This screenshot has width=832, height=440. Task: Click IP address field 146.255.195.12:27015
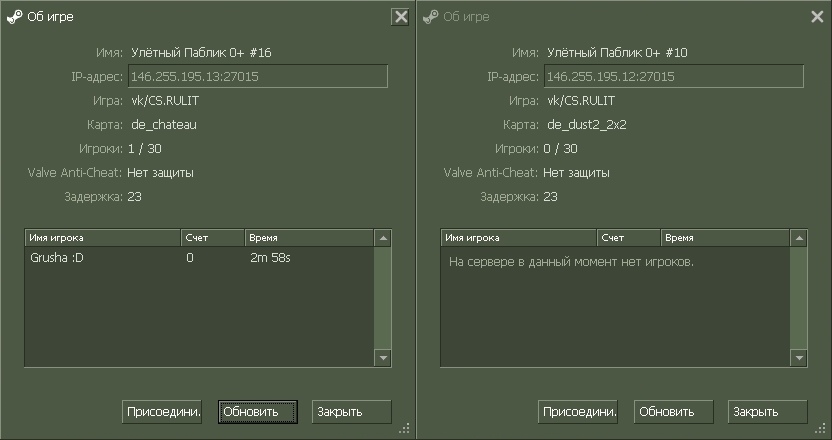[673, 77]
